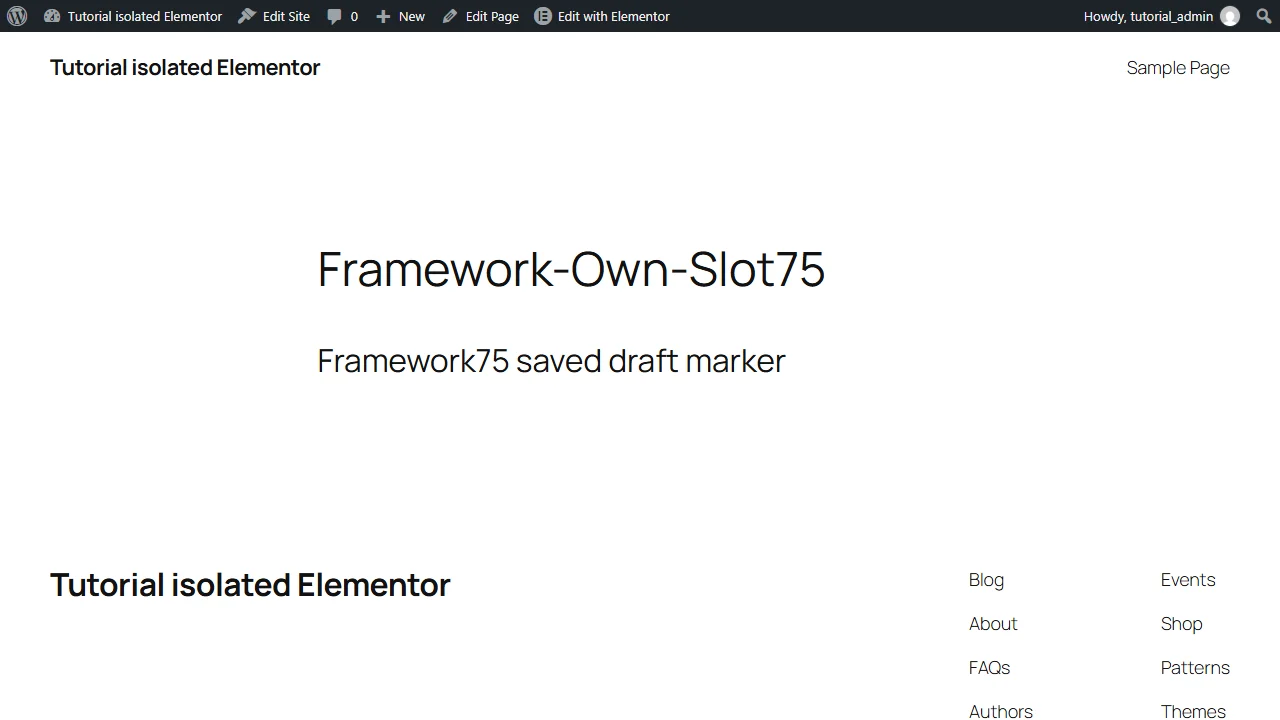Click the Framework-Own-Slot75 page heading
The image size is (1280, 720).
(x=571, y=269)
